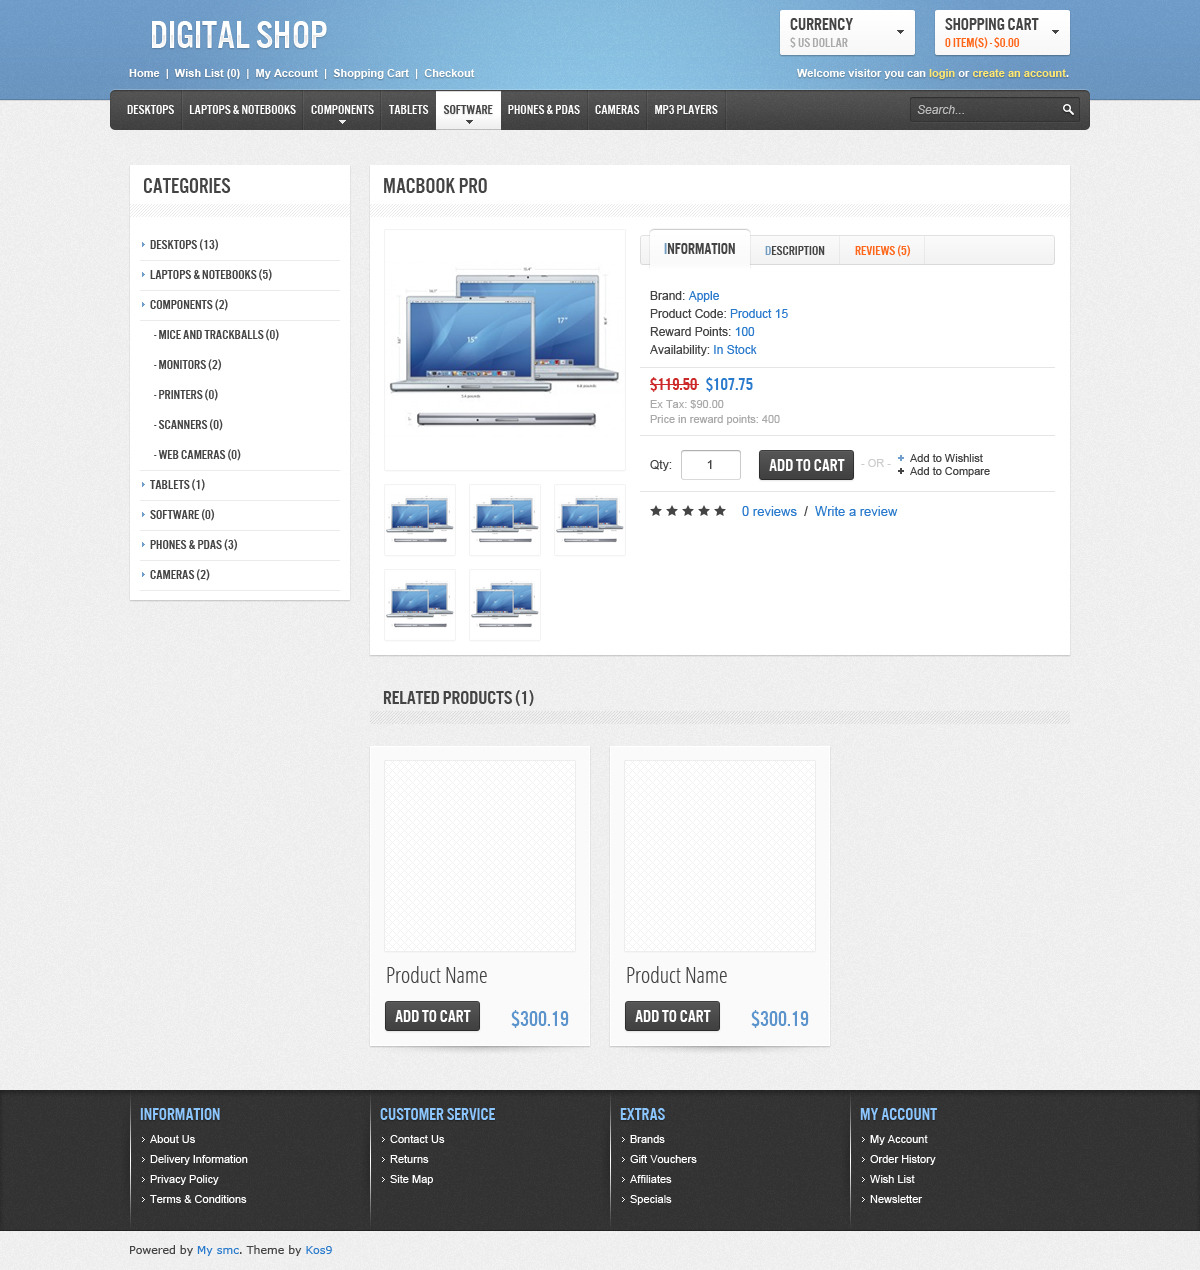The width and height of the screenshot is (1200, 1270).
Task: Open Scanners (0) subcategory
Action: [x=188, y=425]
